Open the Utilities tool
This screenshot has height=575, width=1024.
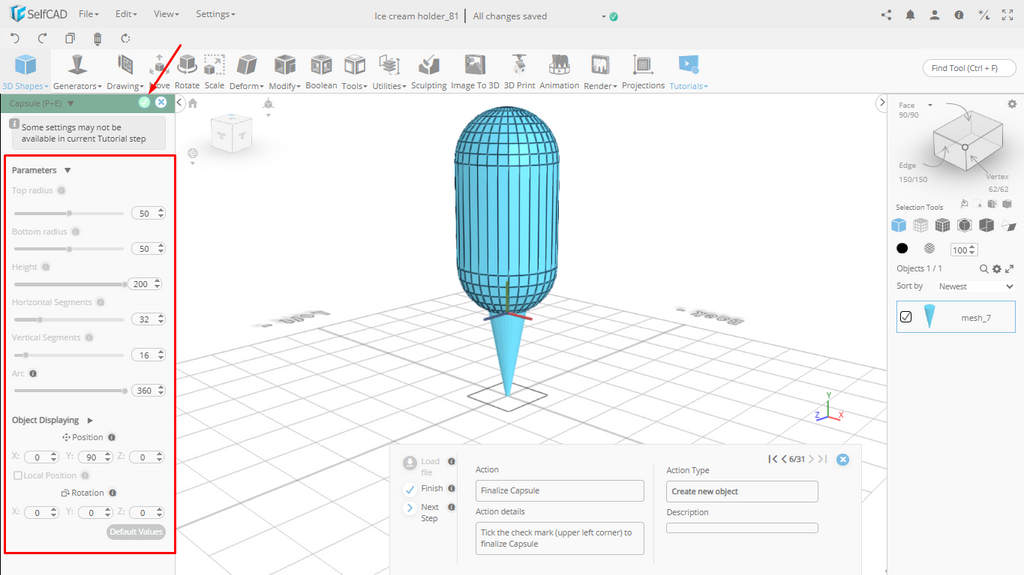click(389, 72)
